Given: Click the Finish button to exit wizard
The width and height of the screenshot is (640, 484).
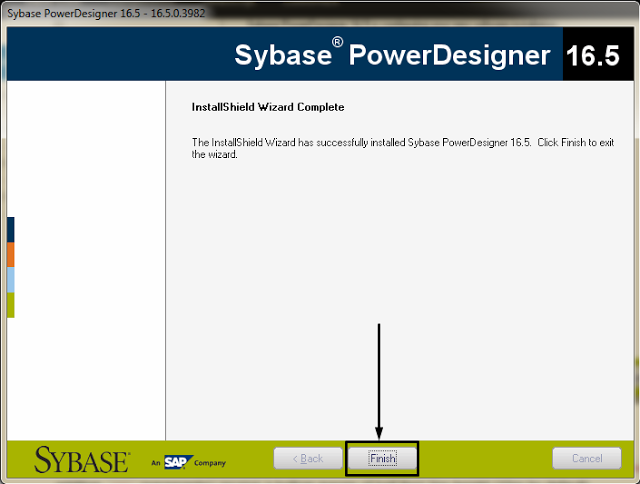Looking at the screenshot, I should click(382, 458).
